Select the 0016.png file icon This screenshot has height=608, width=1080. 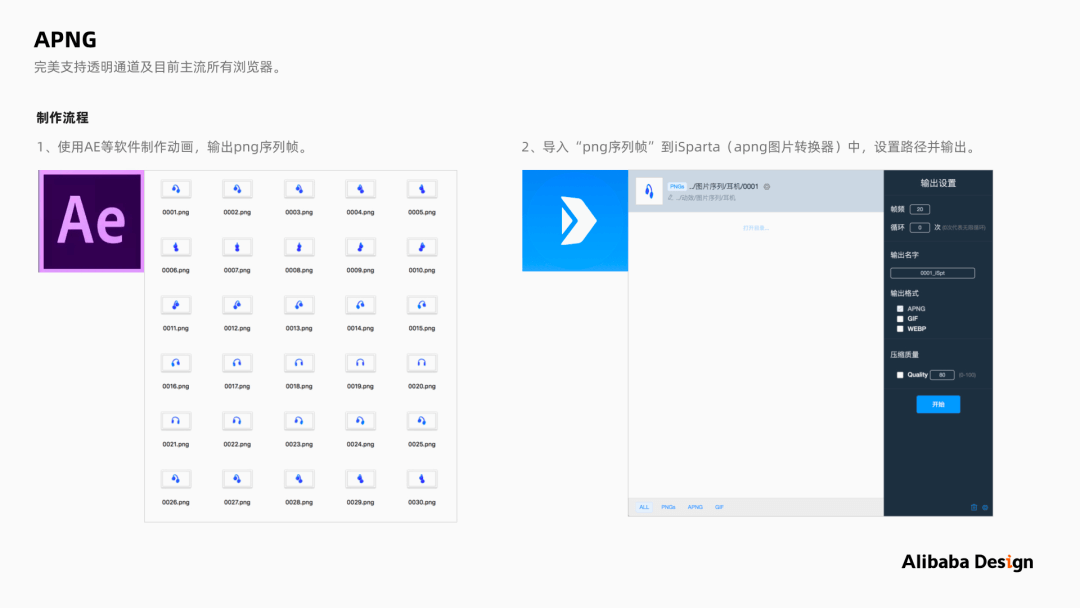[176, 363]
